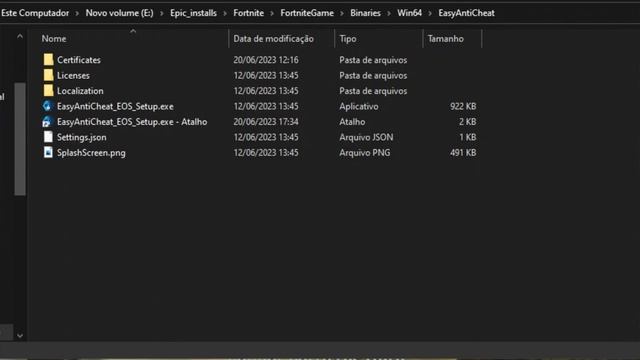Click the 20/06/2023 12:16 date cell
The image size is (640, 360).
[x=266, y=60]
